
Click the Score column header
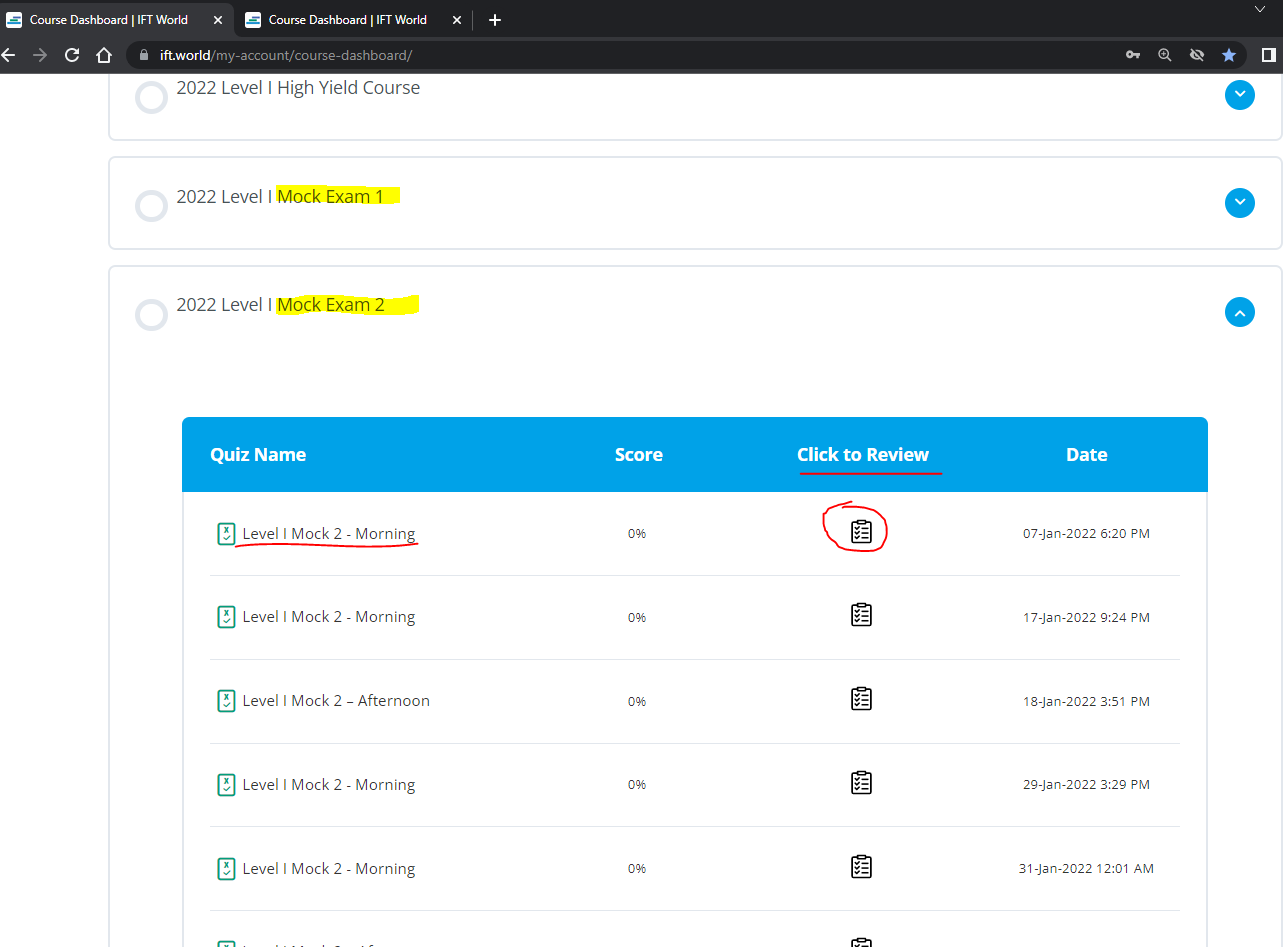pyautogui.click(x=638, y=455)
